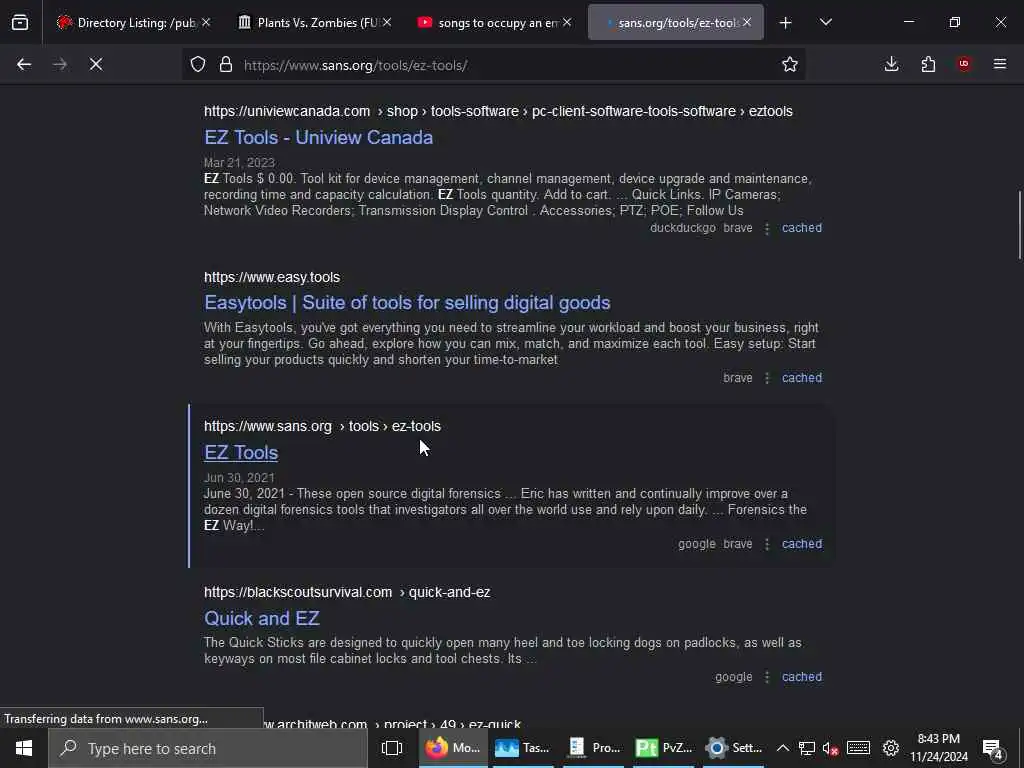Viewport: 1024px width, 768px height.
Task: Open a new tab with plus
Action: 786,23
